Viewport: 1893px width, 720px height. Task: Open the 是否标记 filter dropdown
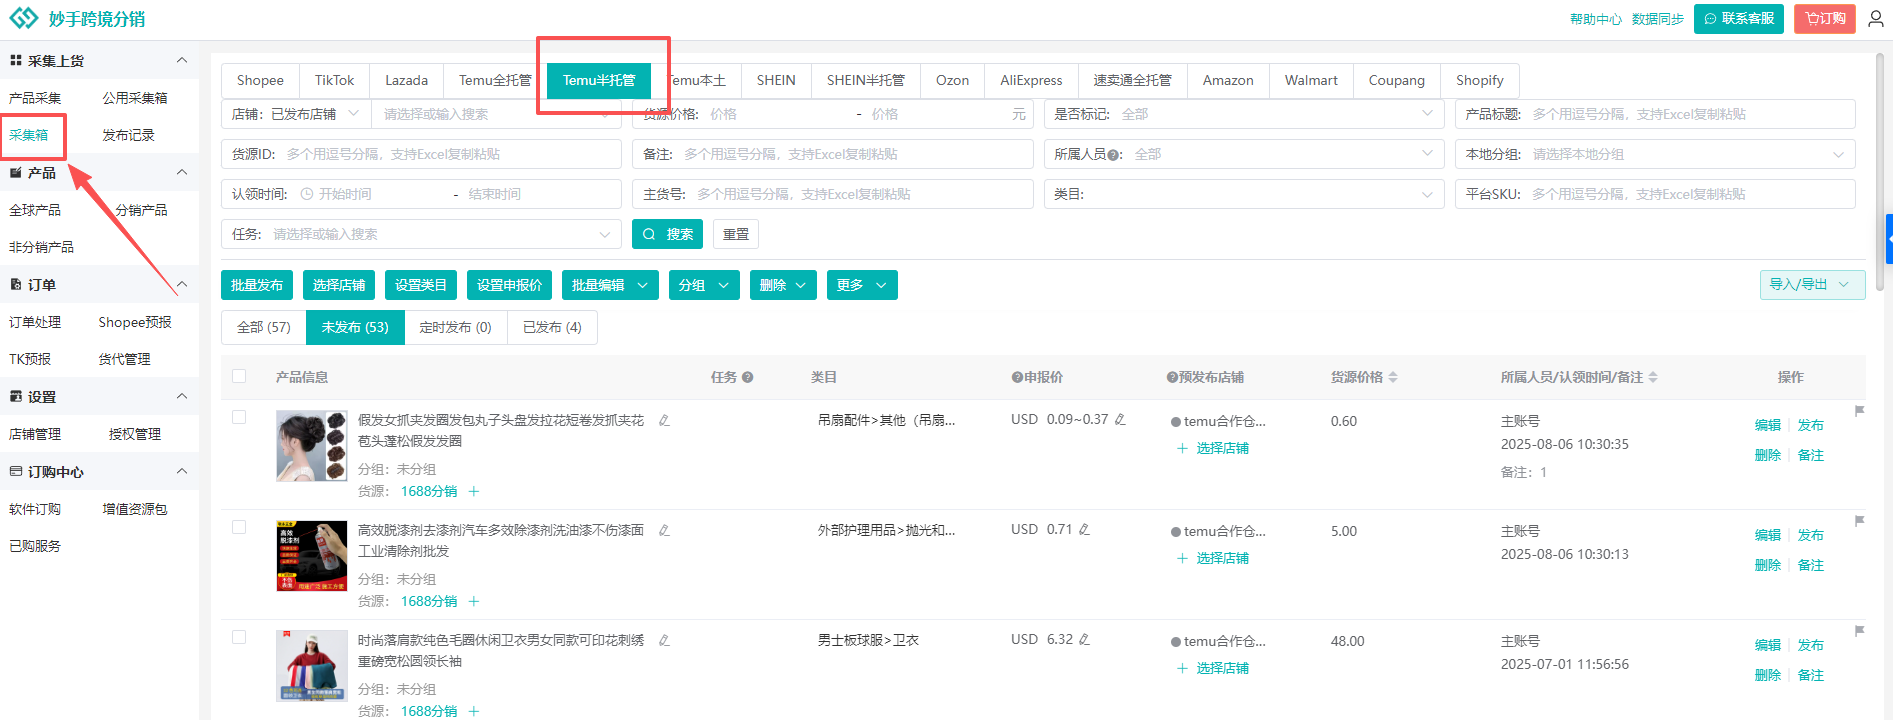tap(1243, 114)
